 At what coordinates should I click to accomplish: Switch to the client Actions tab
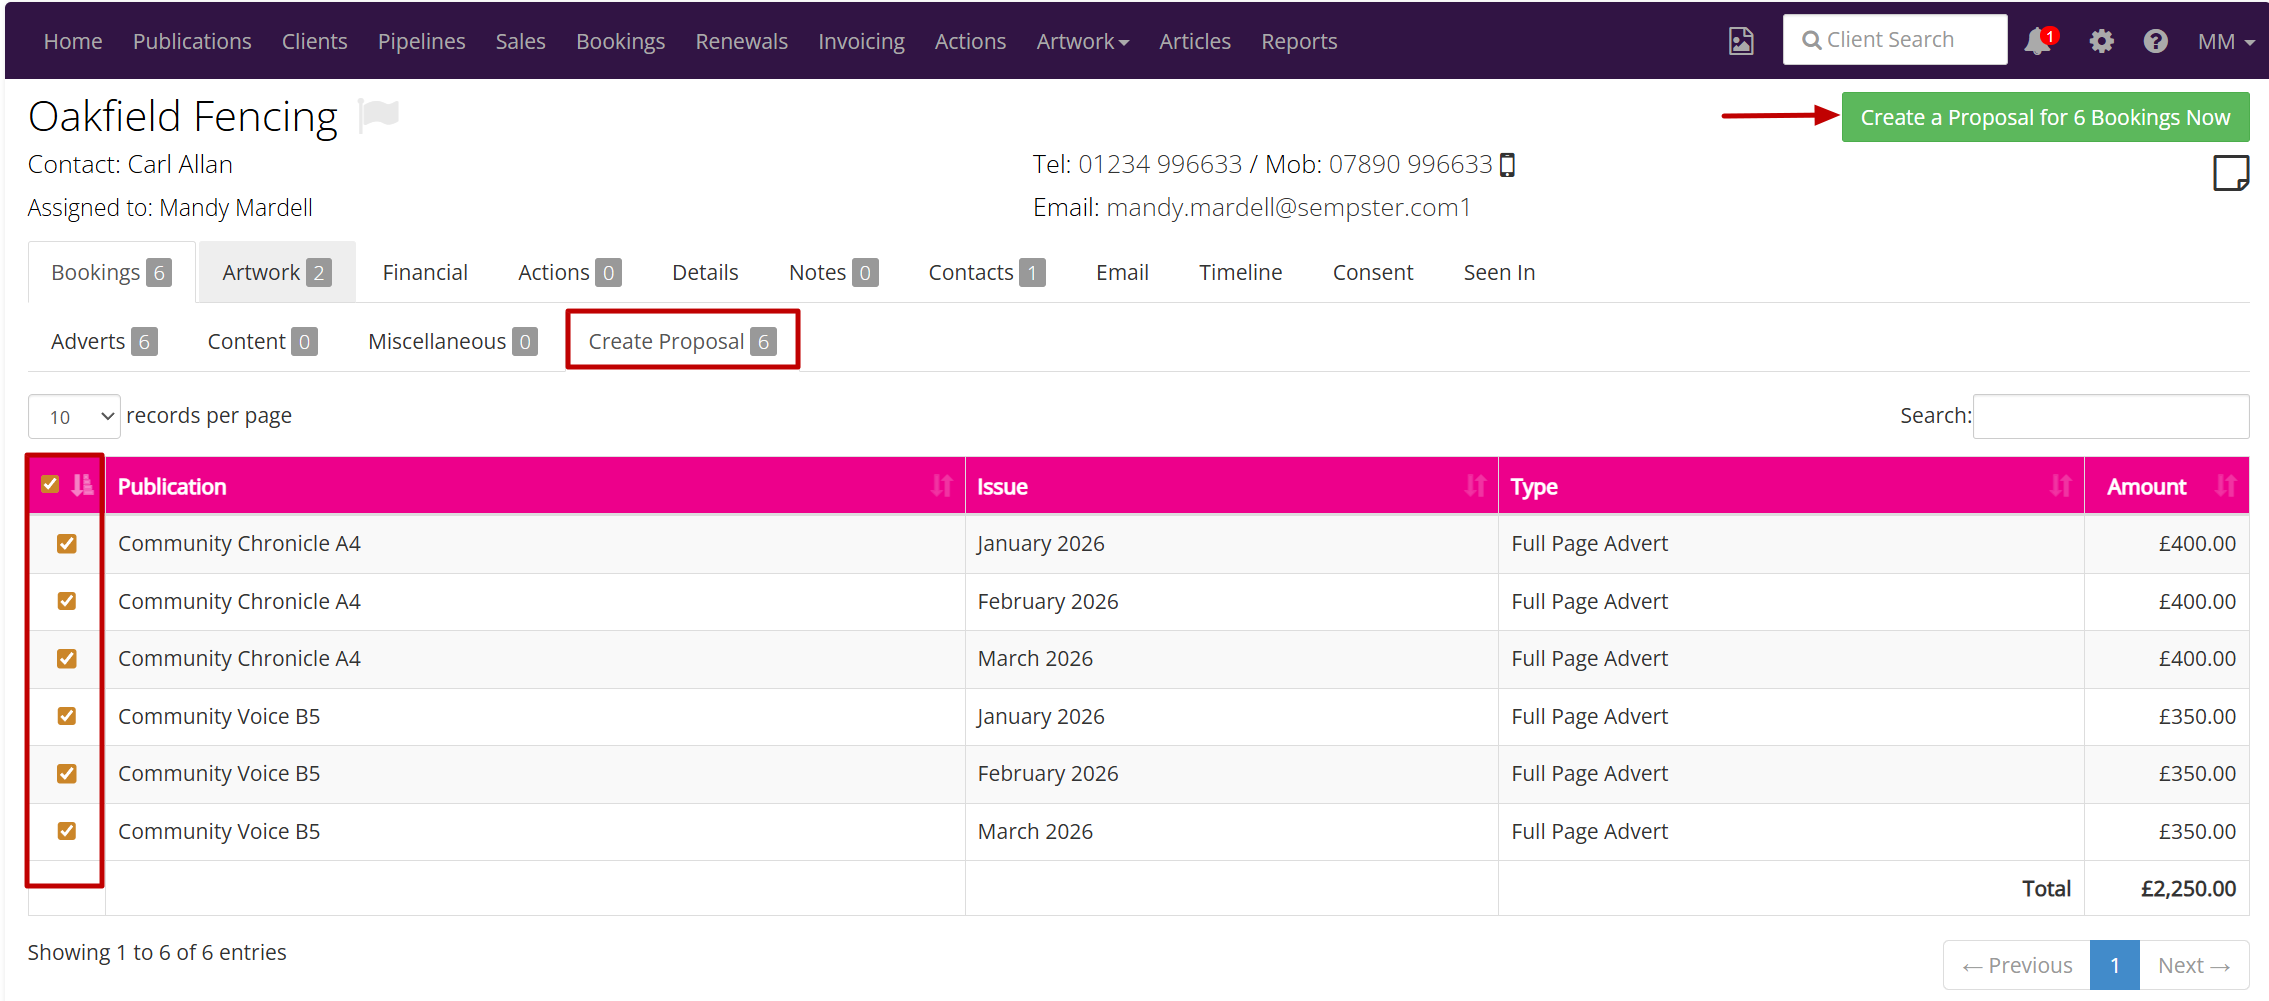click(570, 272)
